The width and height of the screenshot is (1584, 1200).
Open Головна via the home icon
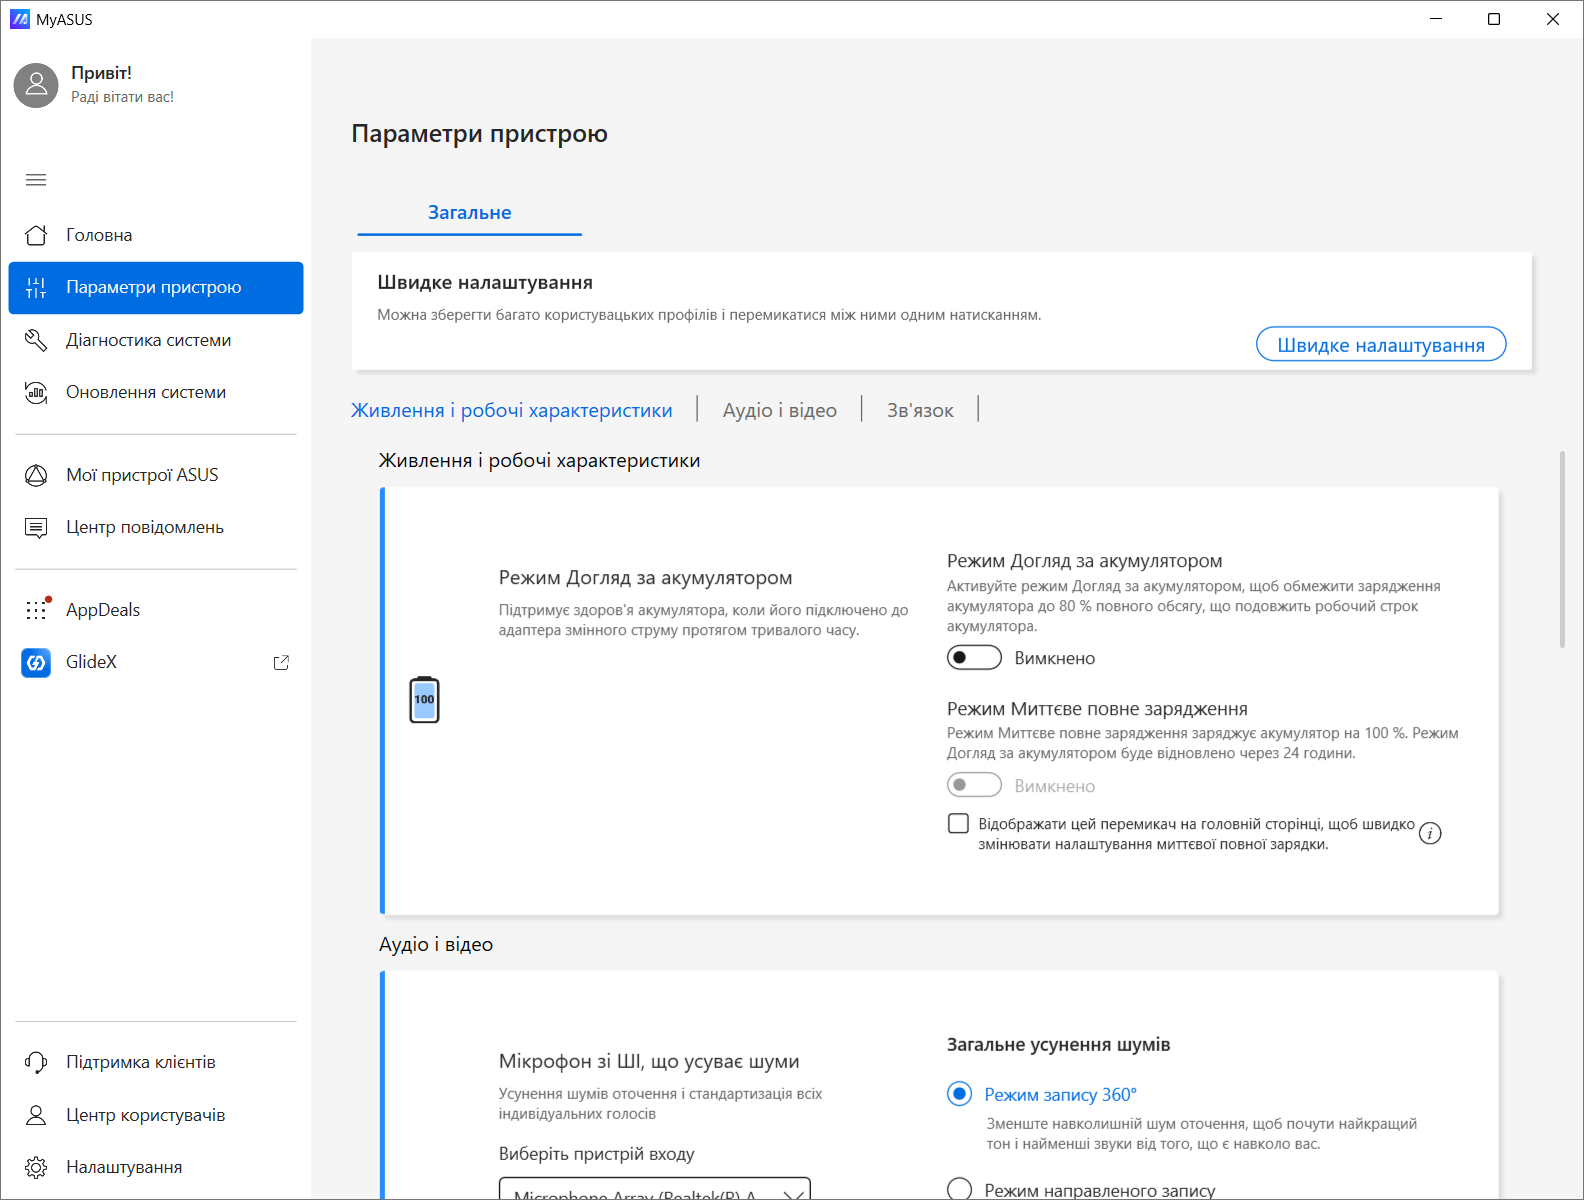[36, 235]
